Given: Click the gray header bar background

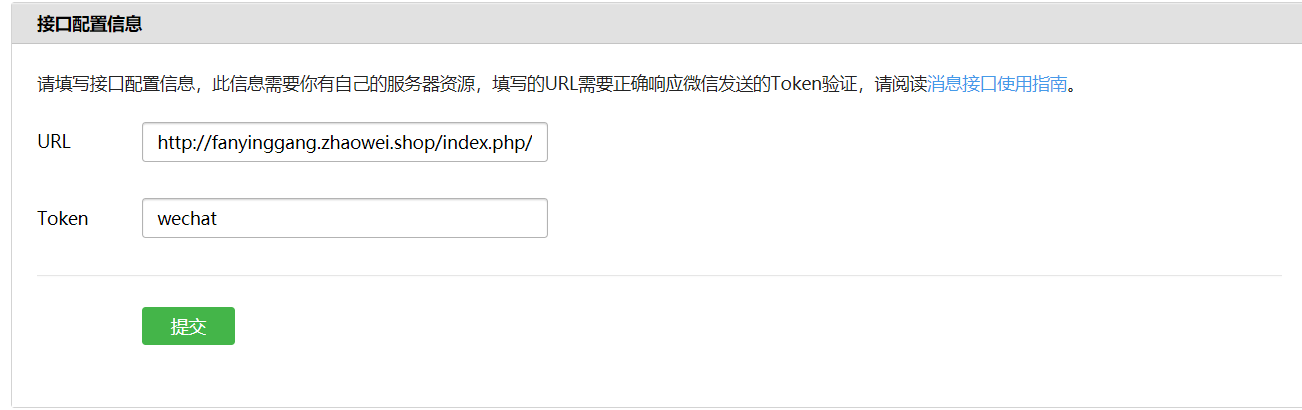Looking at the screenshot, I should [700, 24].
